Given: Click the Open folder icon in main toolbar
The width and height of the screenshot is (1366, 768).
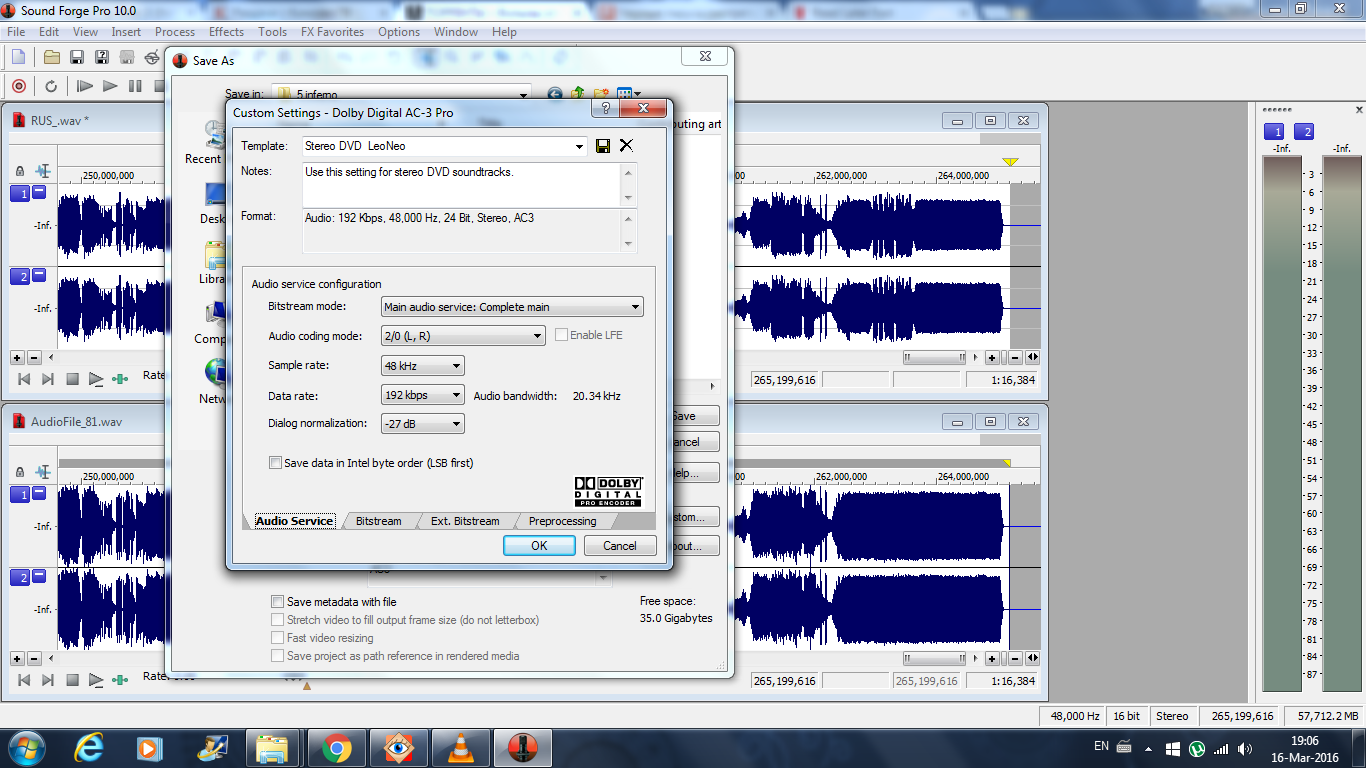Looking at the screenshot, I should tap(52, 57).
